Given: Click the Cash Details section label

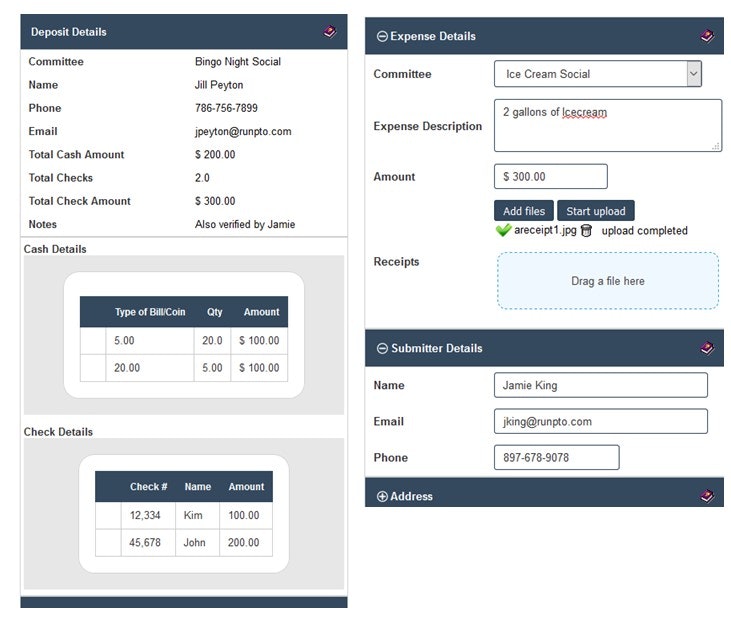Looking at the screenshot, I should pos(55,249).
